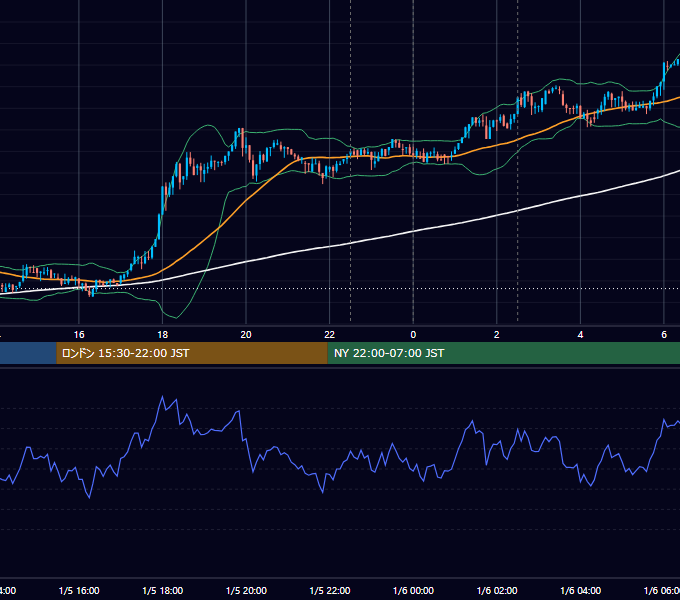The height and width of the screenshot is (600, 680).
Task: Click the '22' hour label on price chart axis
Action: pos(330,335)
